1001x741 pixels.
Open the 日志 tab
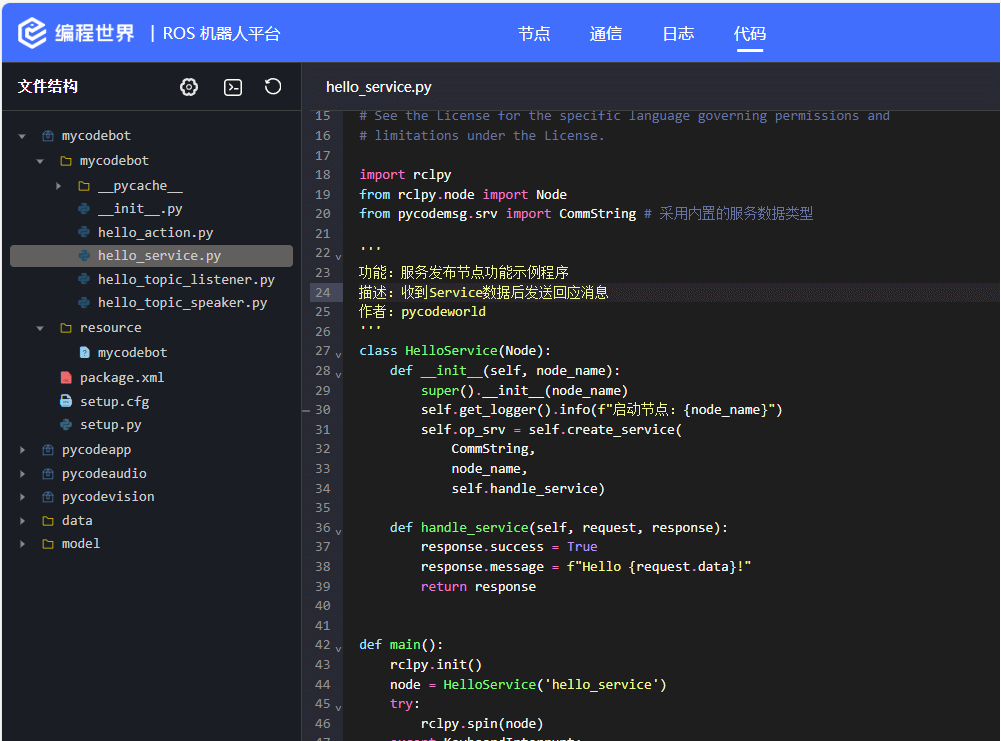pyautogui.click(x=678, y=34)
